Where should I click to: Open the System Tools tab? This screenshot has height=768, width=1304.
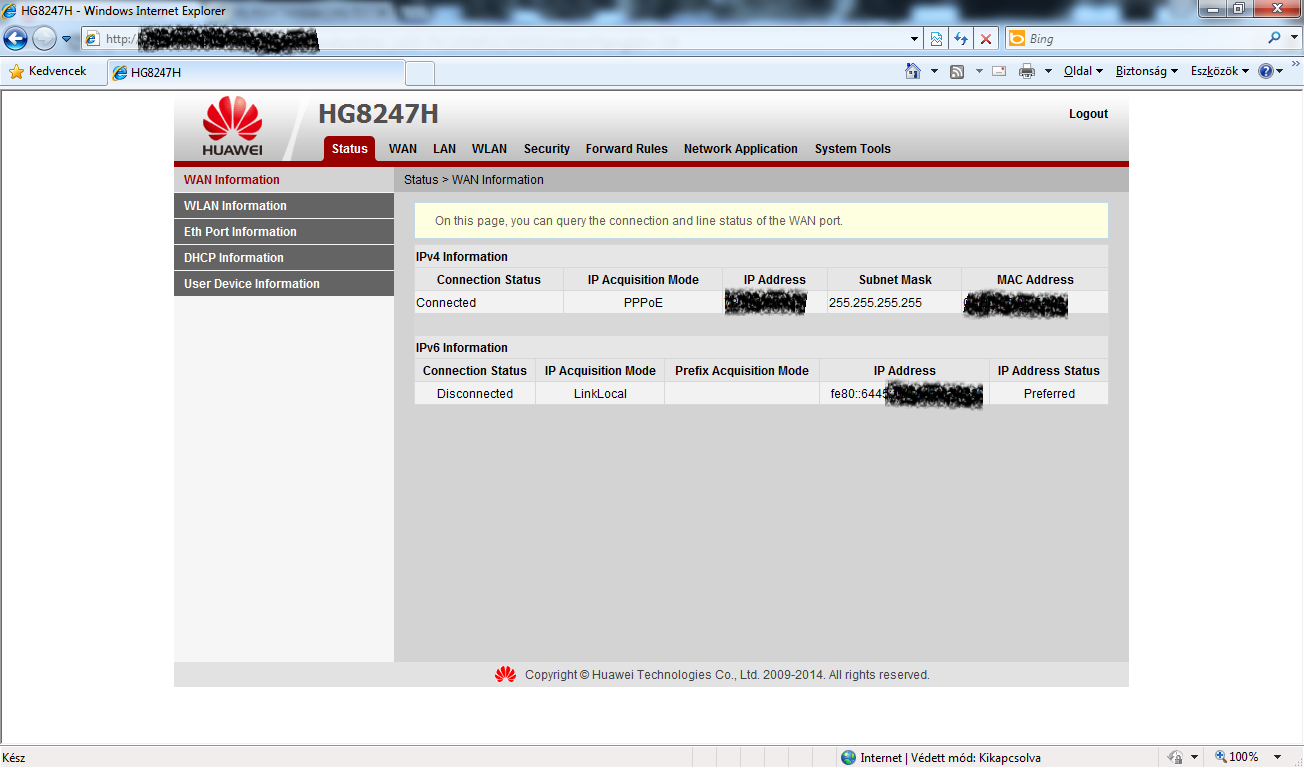(853, 149)
